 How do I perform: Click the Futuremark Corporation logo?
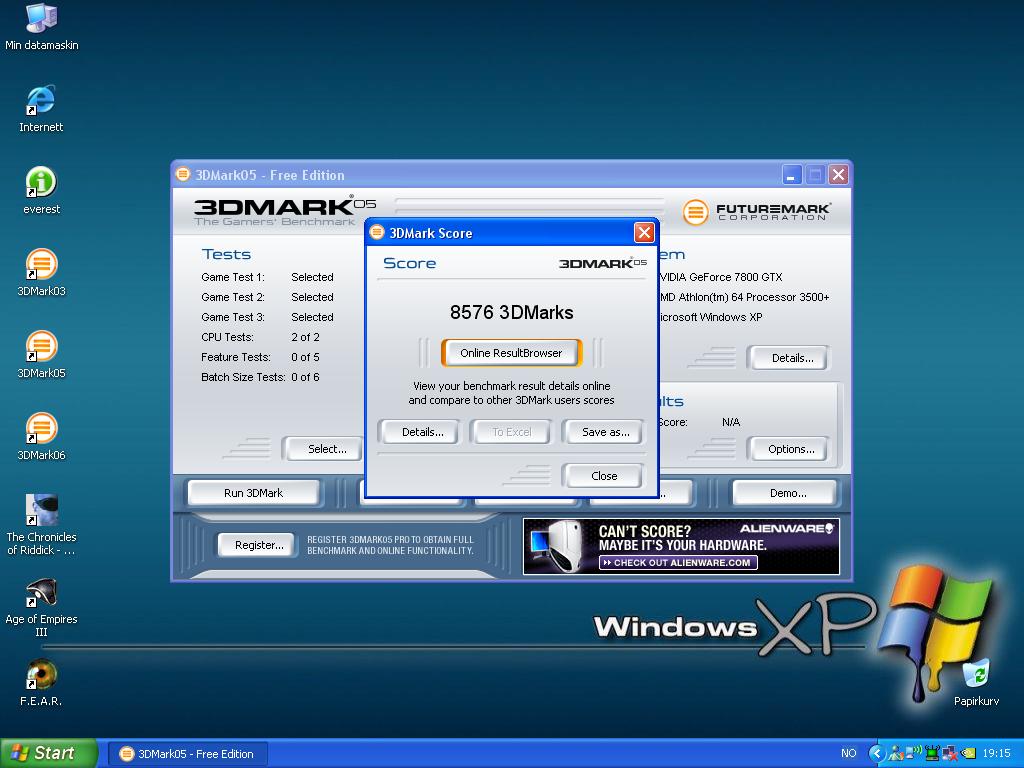pos(757,212)
